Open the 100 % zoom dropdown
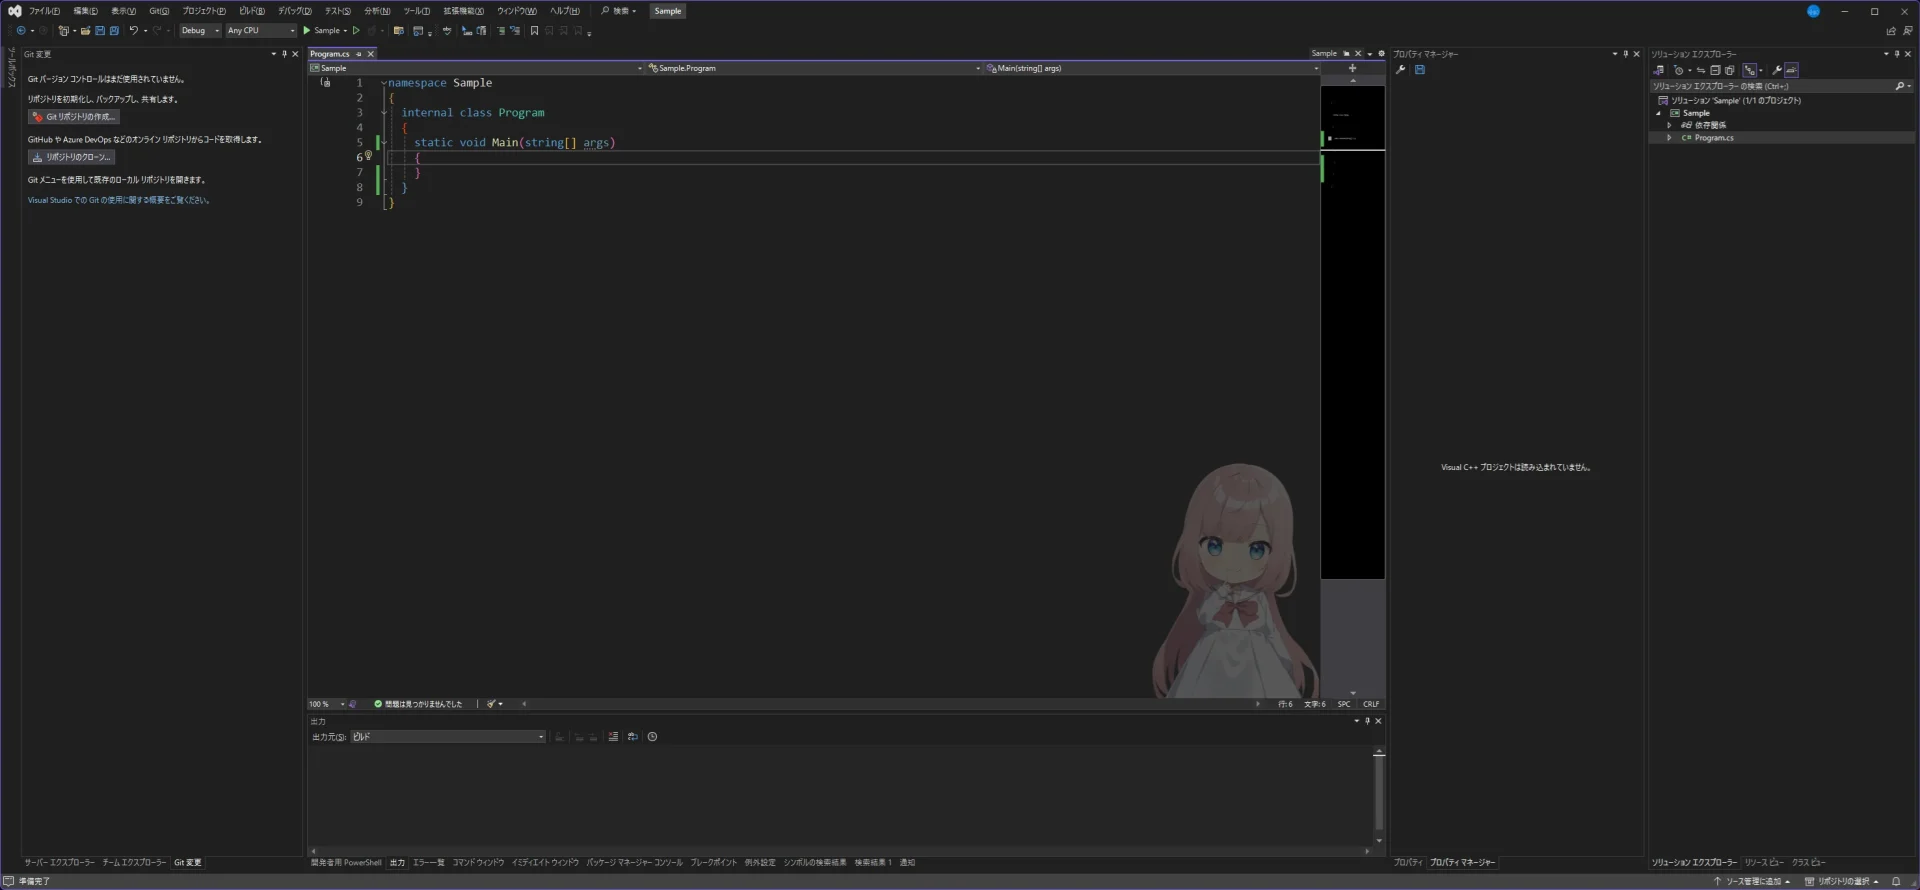 [x=326, y=704]
